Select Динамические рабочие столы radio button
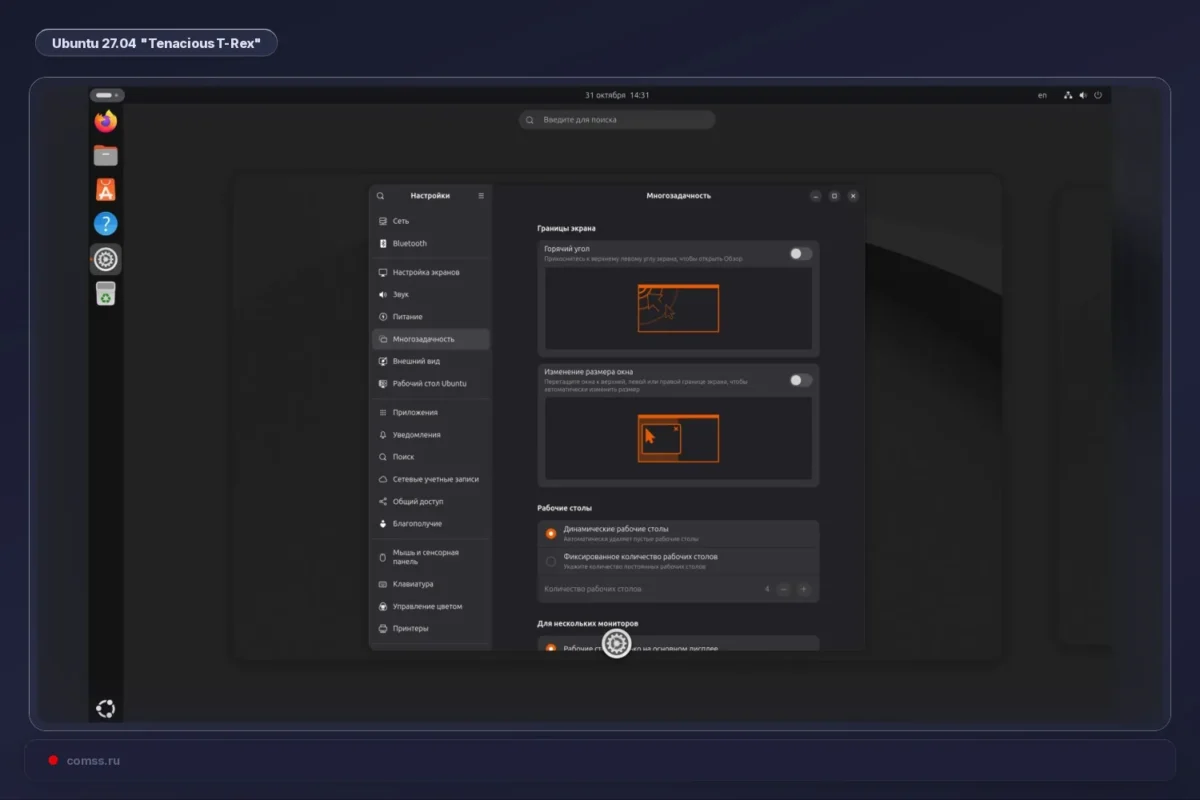1200x800 pixels. coord(551,533)
